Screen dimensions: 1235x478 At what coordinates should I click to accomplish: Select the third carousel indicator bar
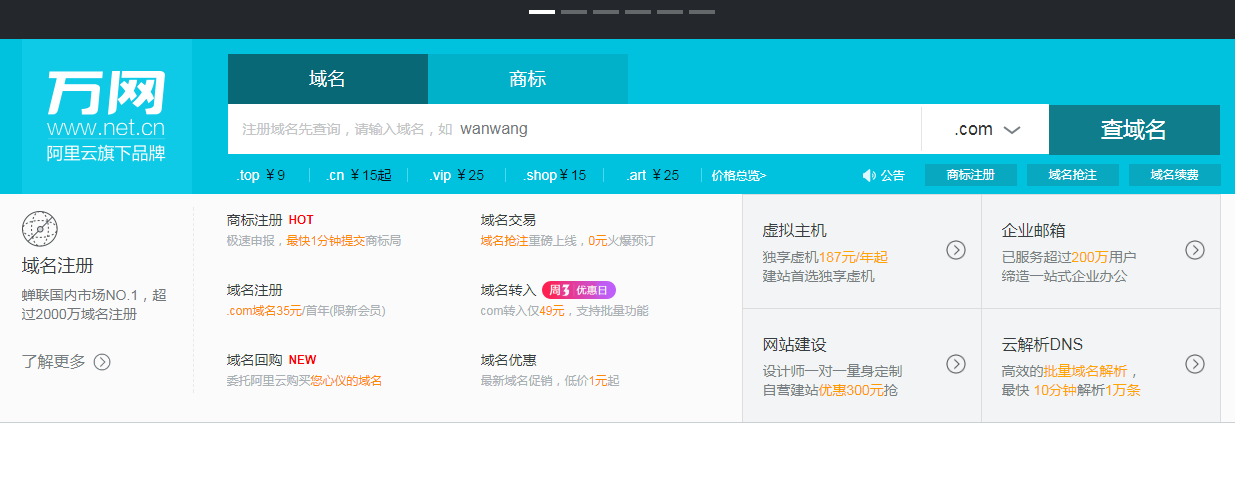pyautogui.click(x=606, y=12)
